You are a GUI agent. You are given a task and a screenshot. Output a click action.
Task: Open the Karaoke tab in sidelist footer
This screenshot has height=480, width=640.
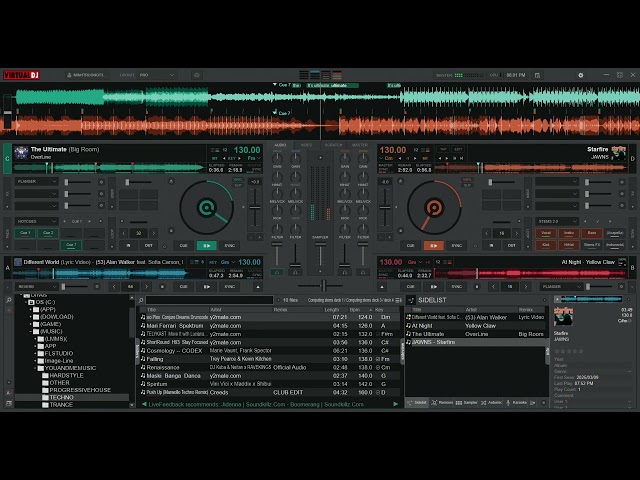click(516, 403)
